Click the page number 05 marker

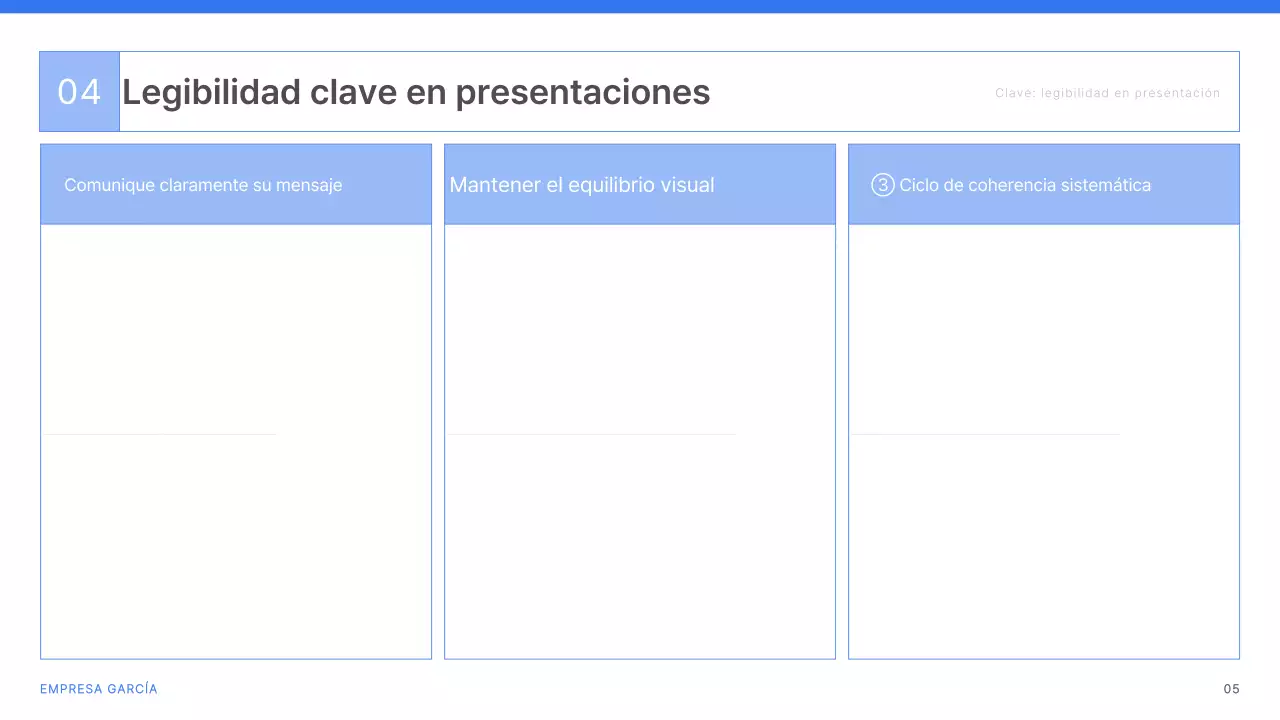pyautogui.click(x=1231, y=689)
